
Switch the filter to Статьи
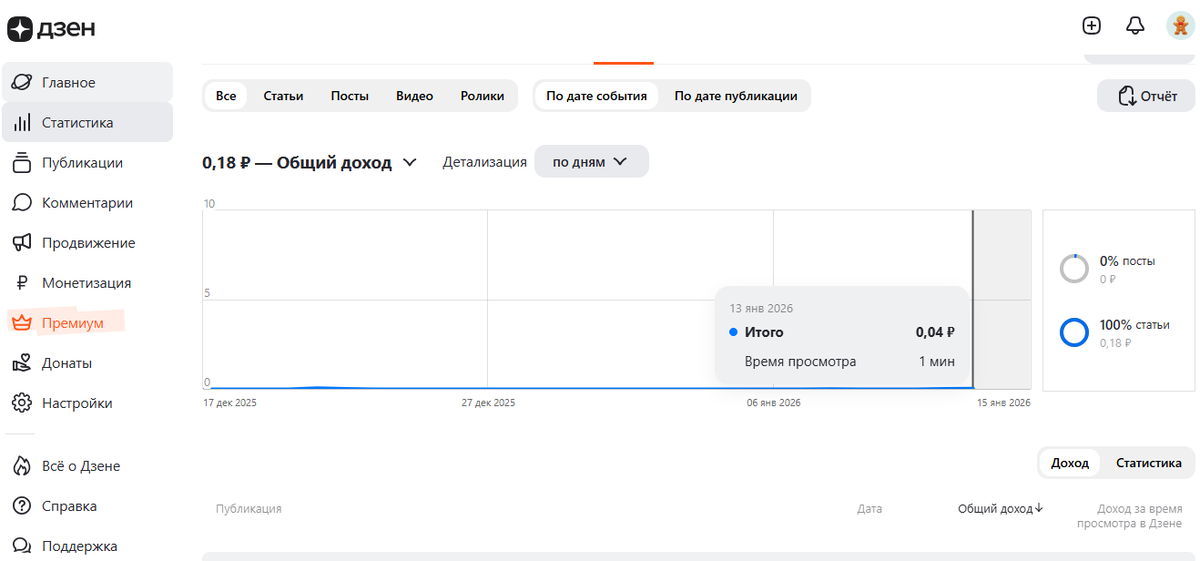pyautogui.click(x=283, y=96)
